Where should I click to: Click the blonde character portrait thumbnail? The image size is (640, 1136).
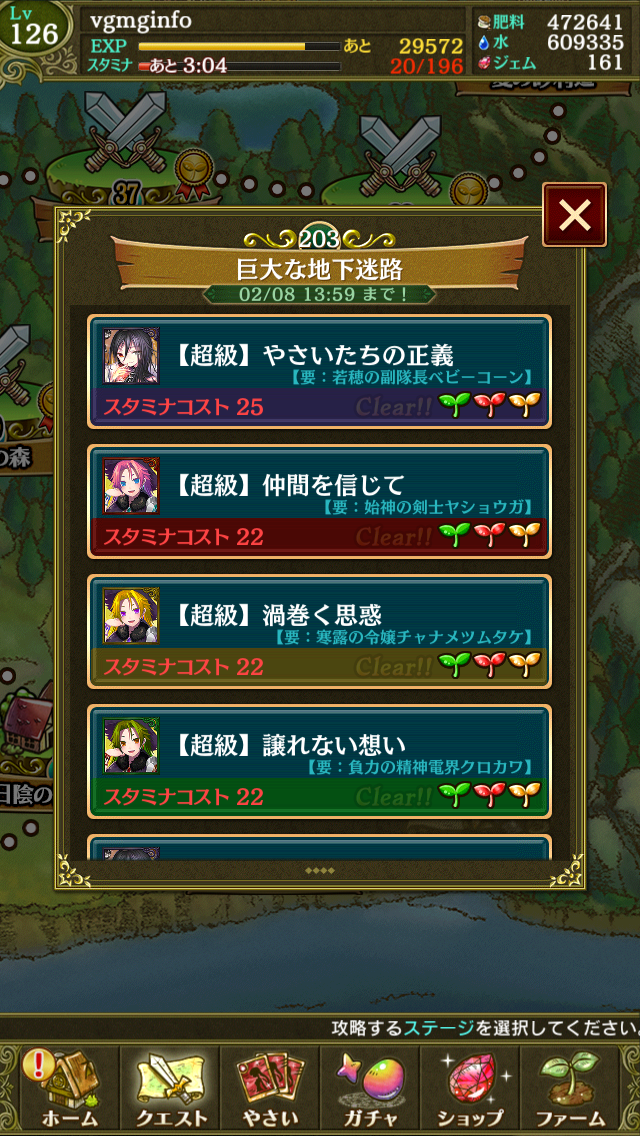[x=131, y=616]
